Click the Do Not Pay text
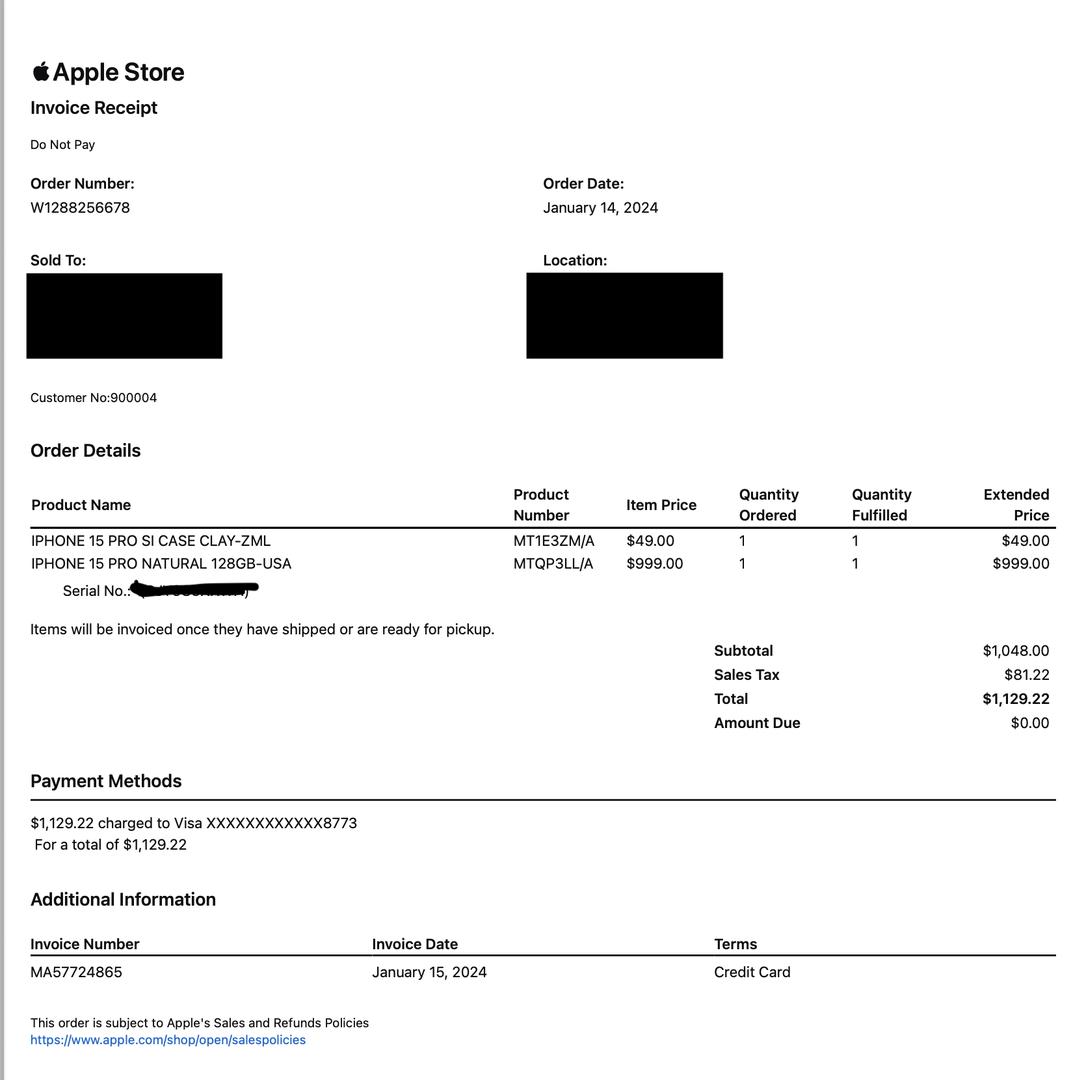1073x1080 pixels. tap(63, 145)
